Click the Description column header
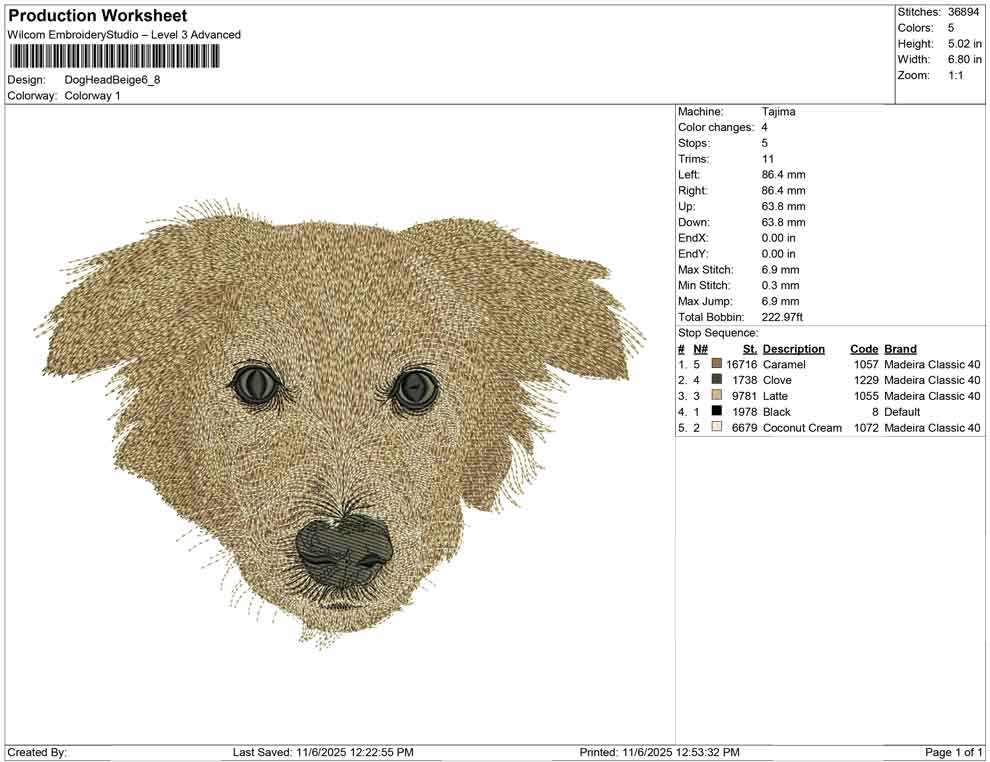The height and width of the screenshot is (762, 990). 794,348
